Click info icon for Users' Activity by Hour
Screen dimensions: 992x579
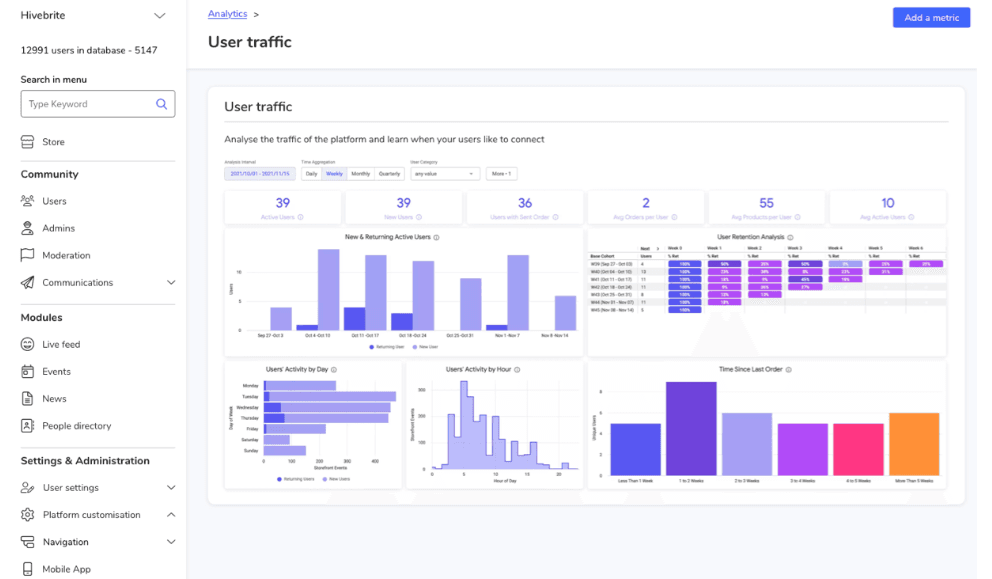tap(517, 370)
